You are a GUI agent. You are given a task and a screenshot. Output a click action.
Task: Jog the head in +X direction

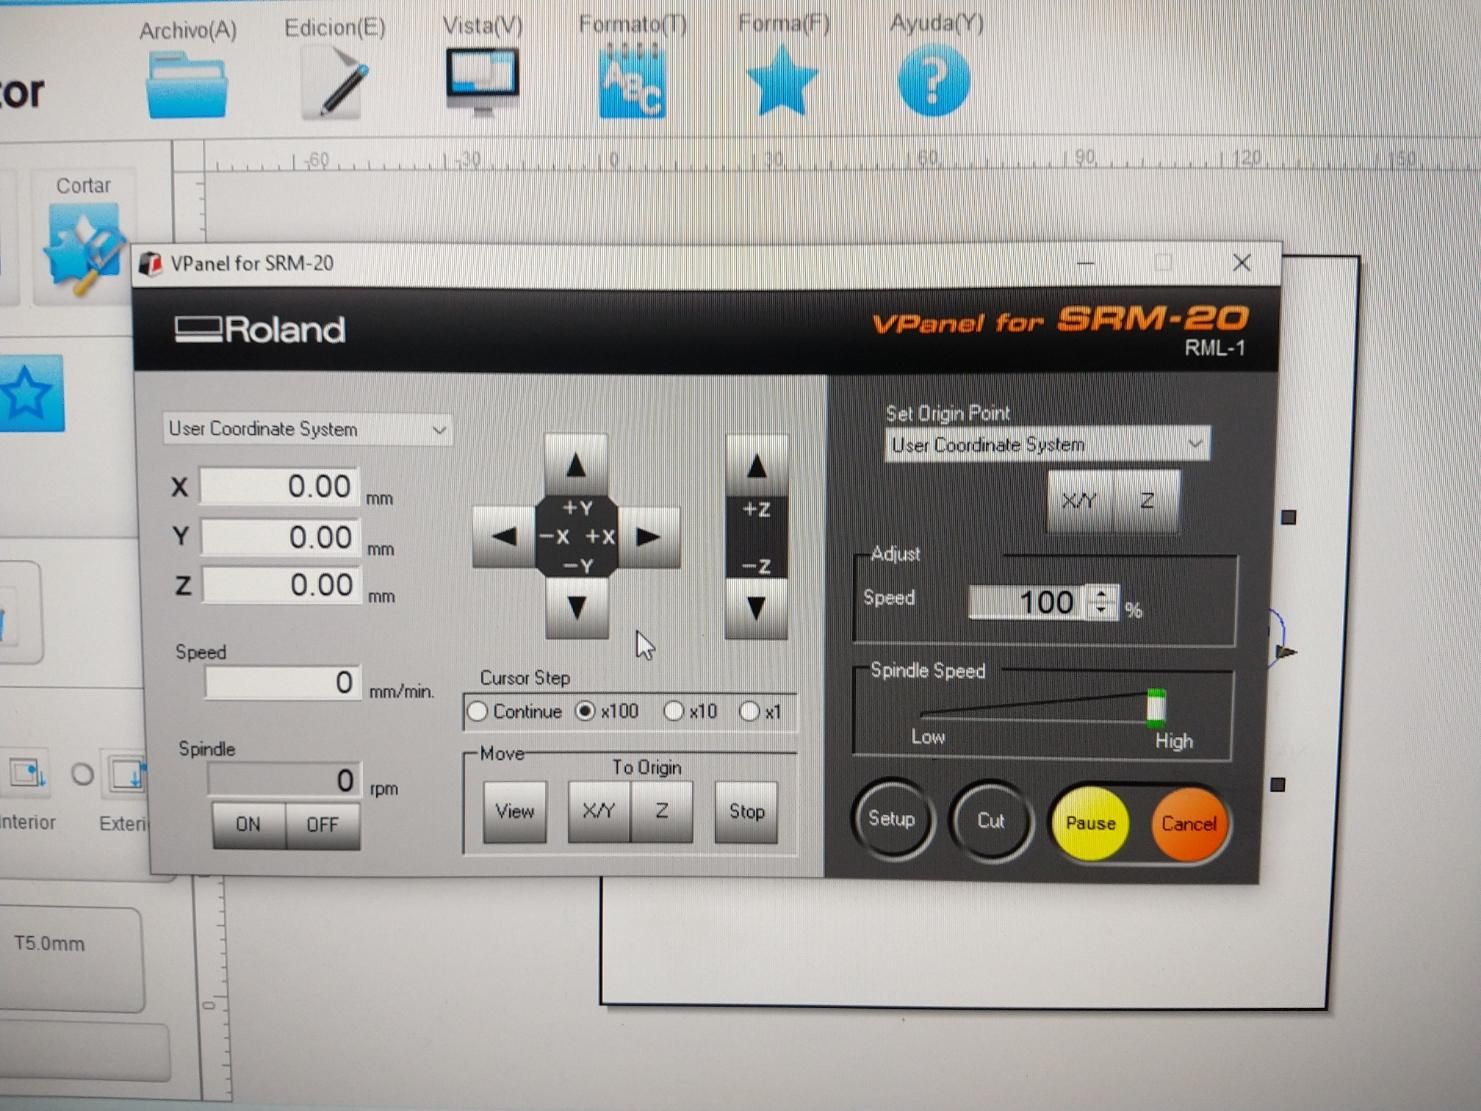pos(648,536)
